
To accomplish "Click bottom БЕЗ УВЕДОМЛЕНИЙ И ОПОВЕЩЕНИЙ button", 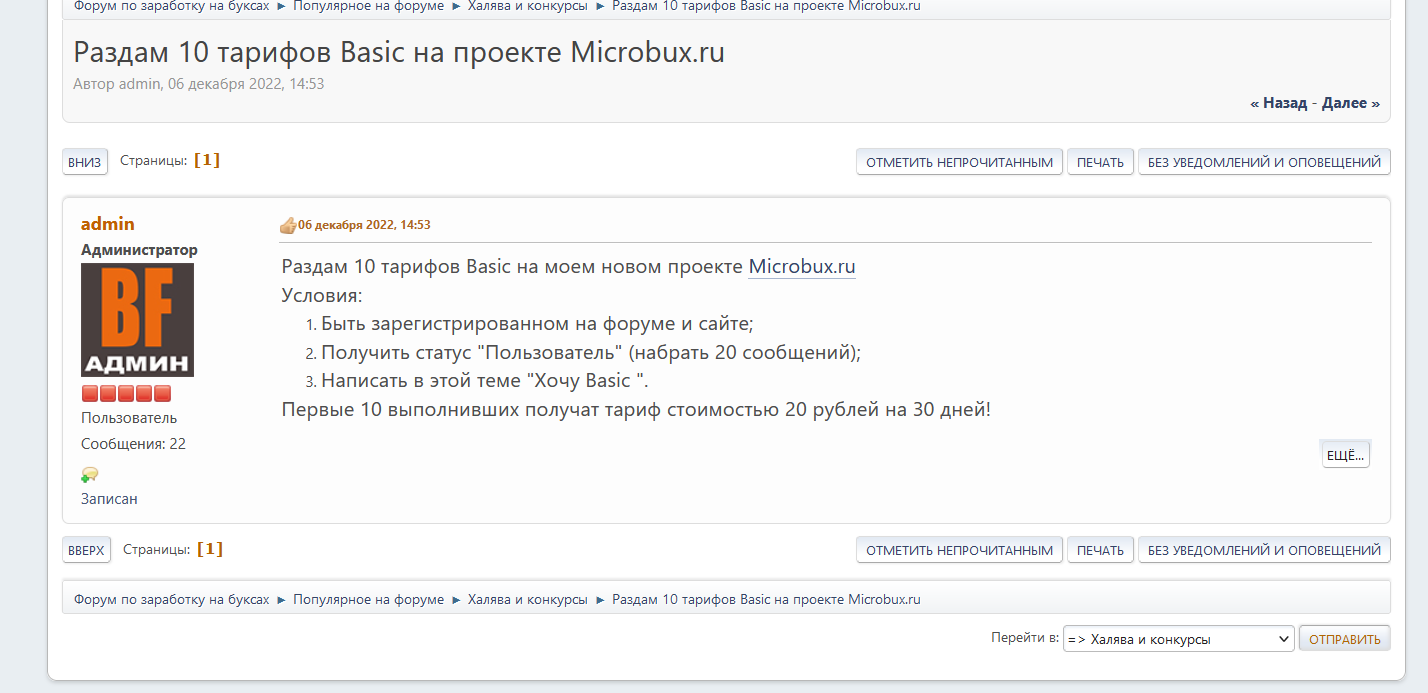I will click(1264, 550).
